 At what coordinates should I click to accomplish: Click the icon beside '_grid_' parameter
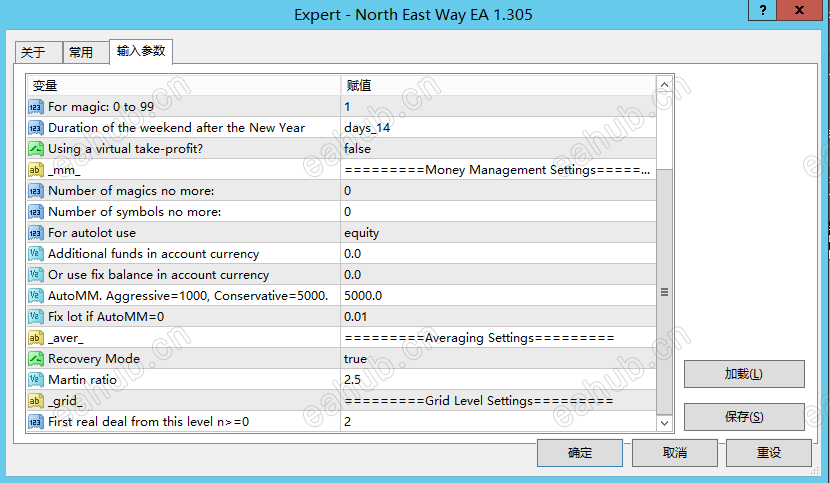35,401
